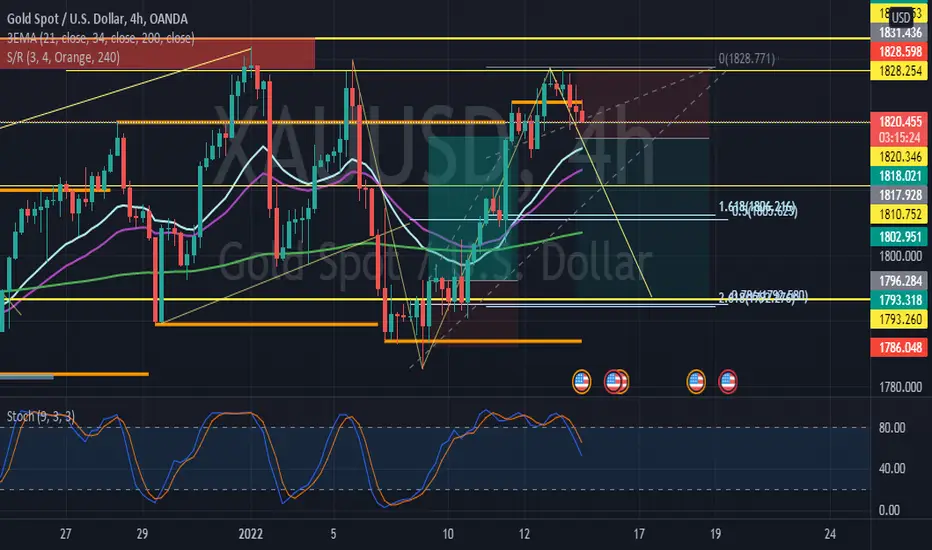Click the 2022 year label on time axis
932x550 pixels.
click(x=250, y=533)
